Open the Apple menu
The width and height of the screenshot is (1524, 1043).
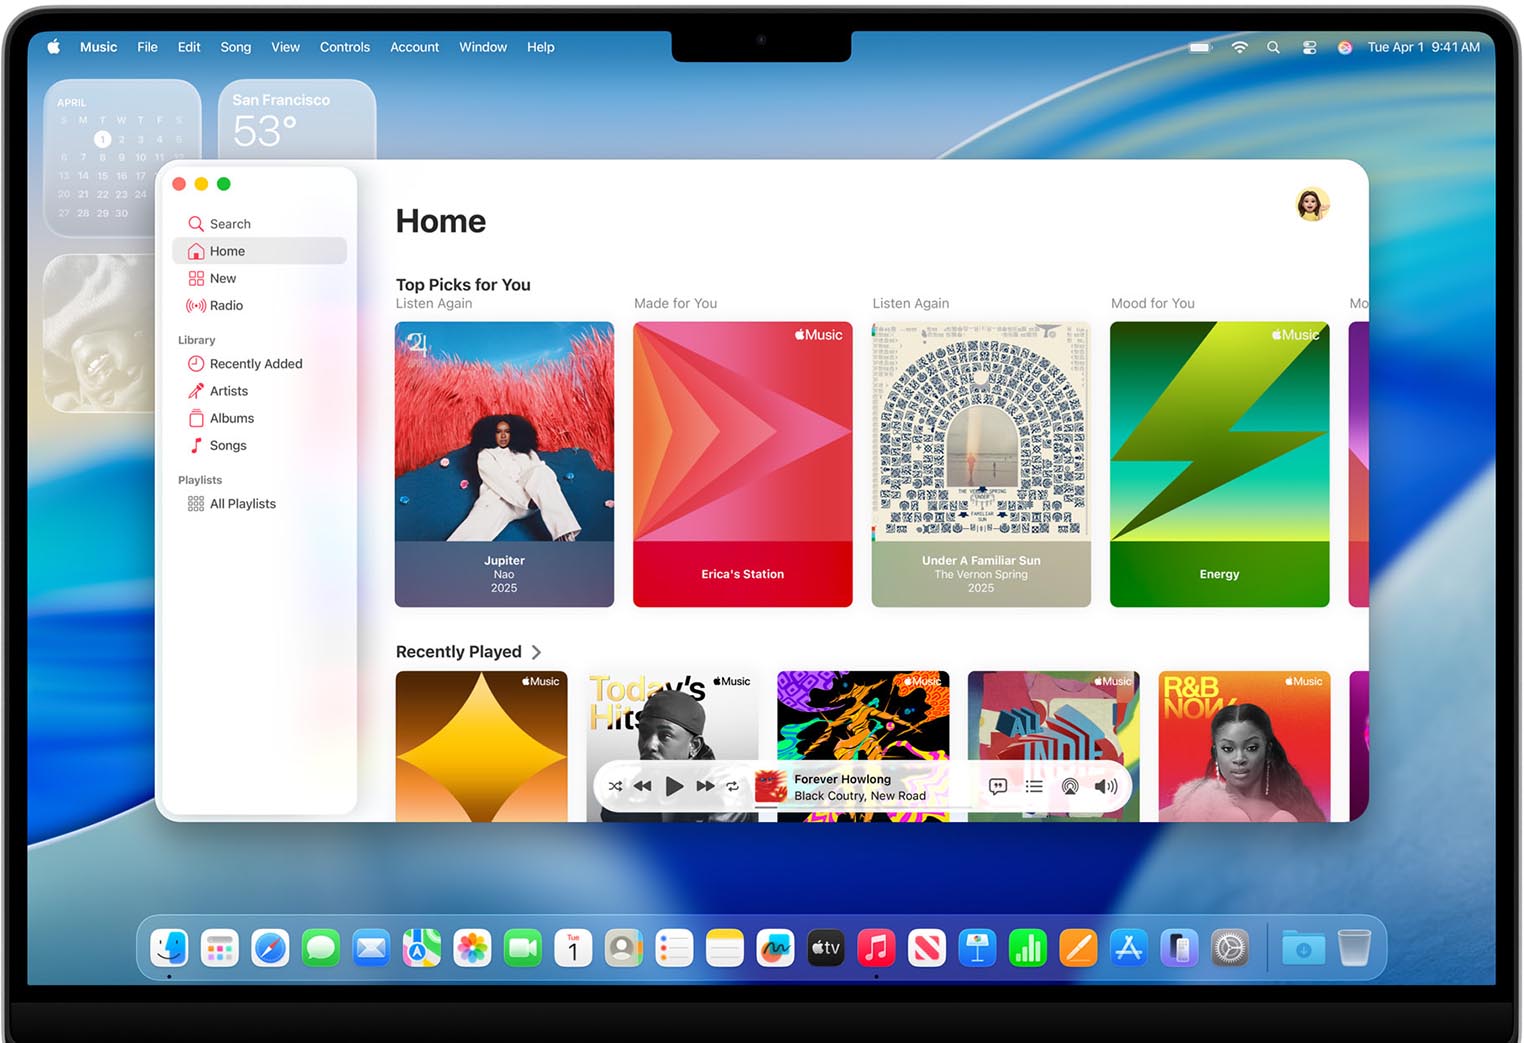tap(54, 46)
